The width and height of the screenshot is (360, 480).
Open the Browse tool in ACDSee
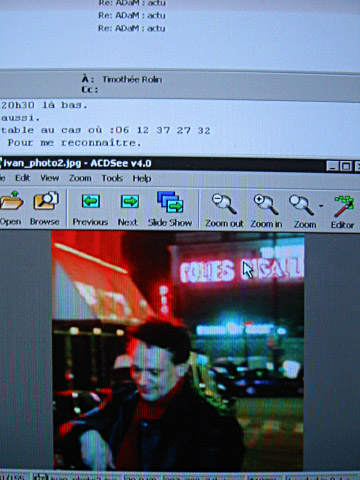[x=46, y=201]
